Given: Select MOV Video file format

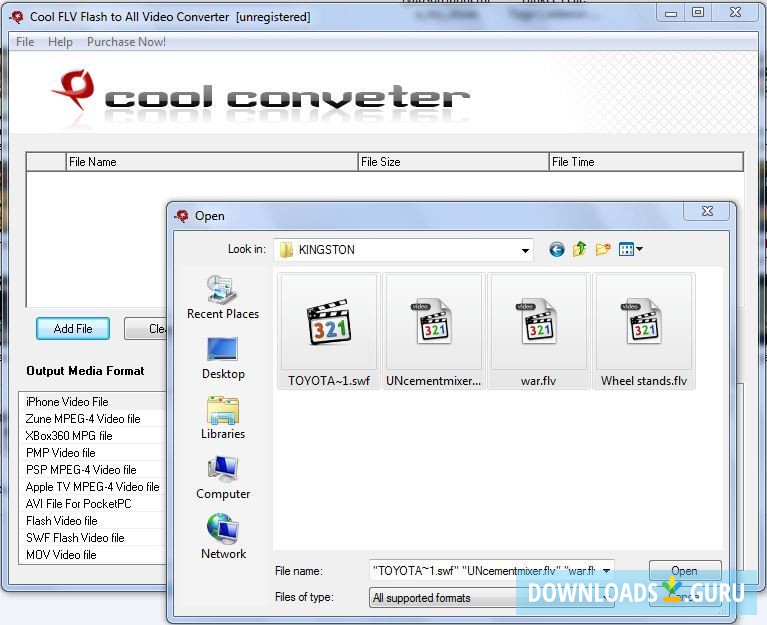Looking at the screenshot, I should coord(93,555).
